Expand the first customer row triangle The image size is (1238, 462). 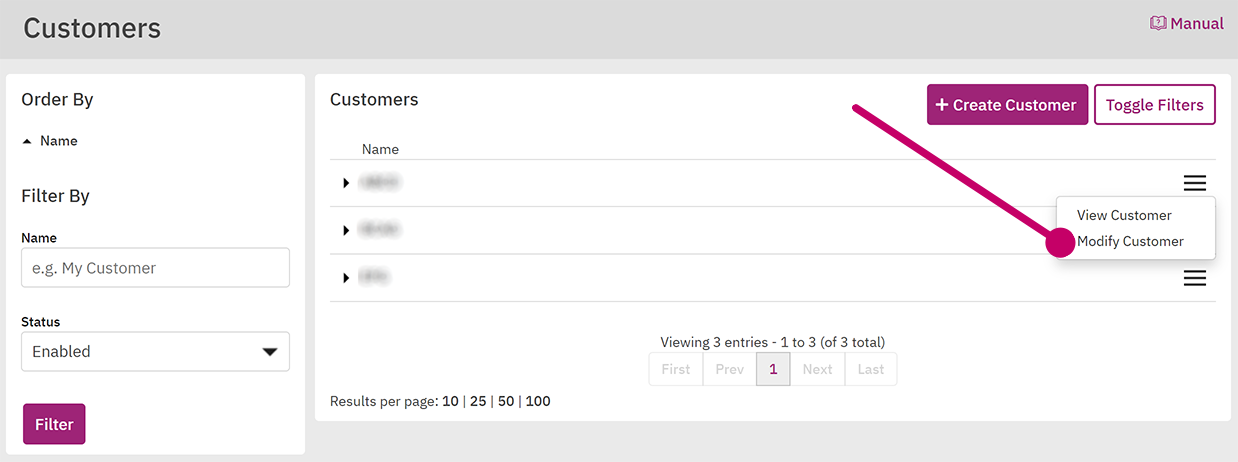346,183
